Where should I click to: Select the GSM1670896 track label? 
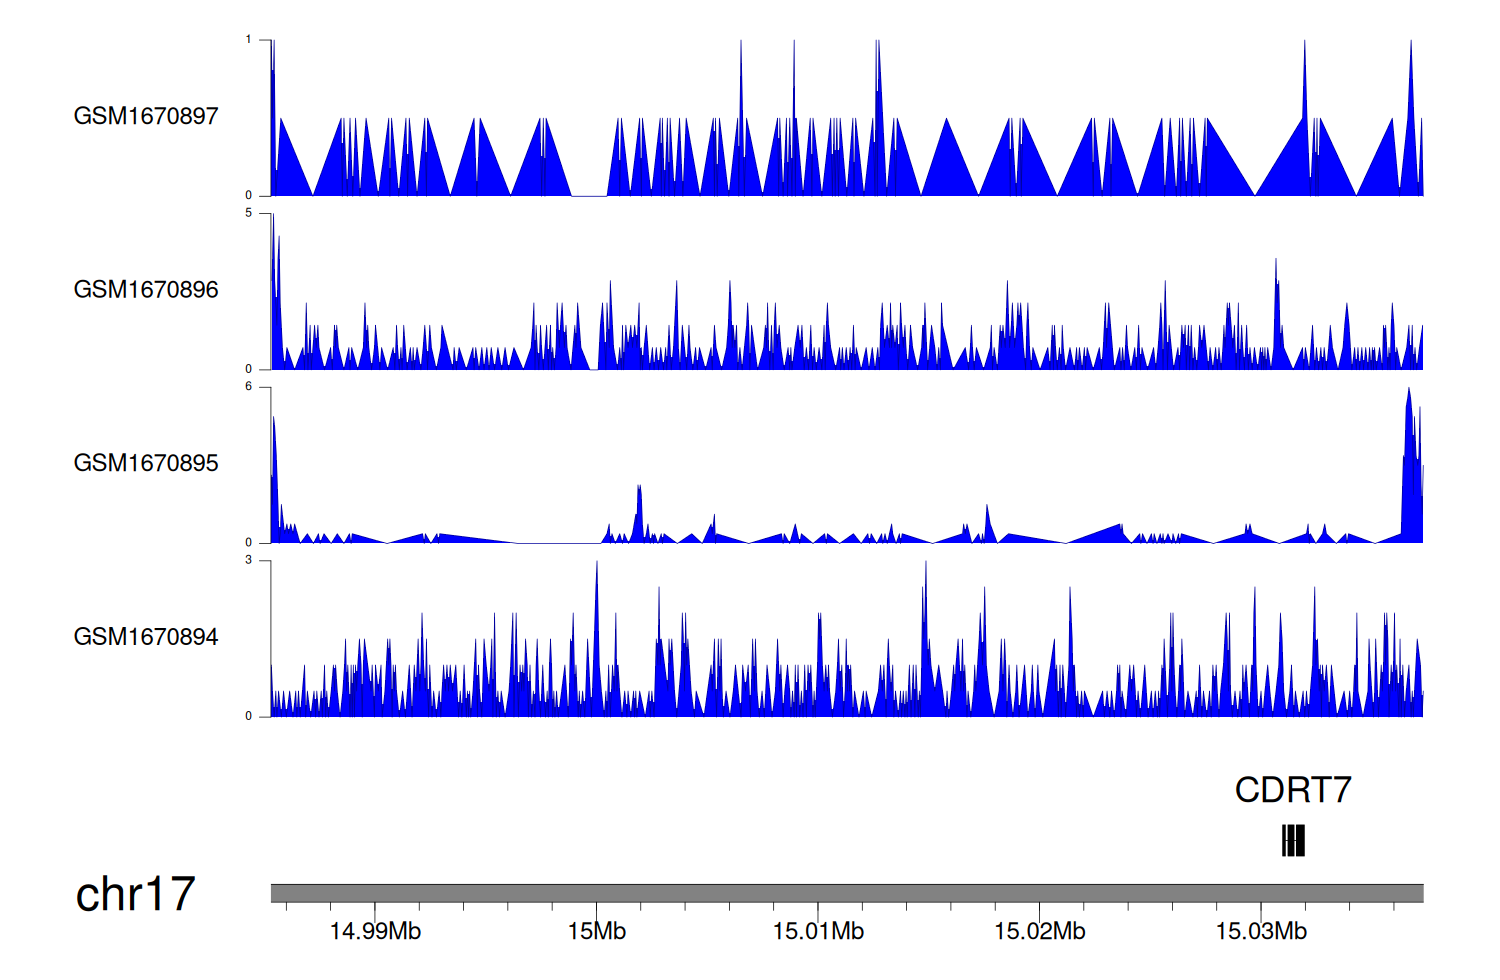point(146,290)
